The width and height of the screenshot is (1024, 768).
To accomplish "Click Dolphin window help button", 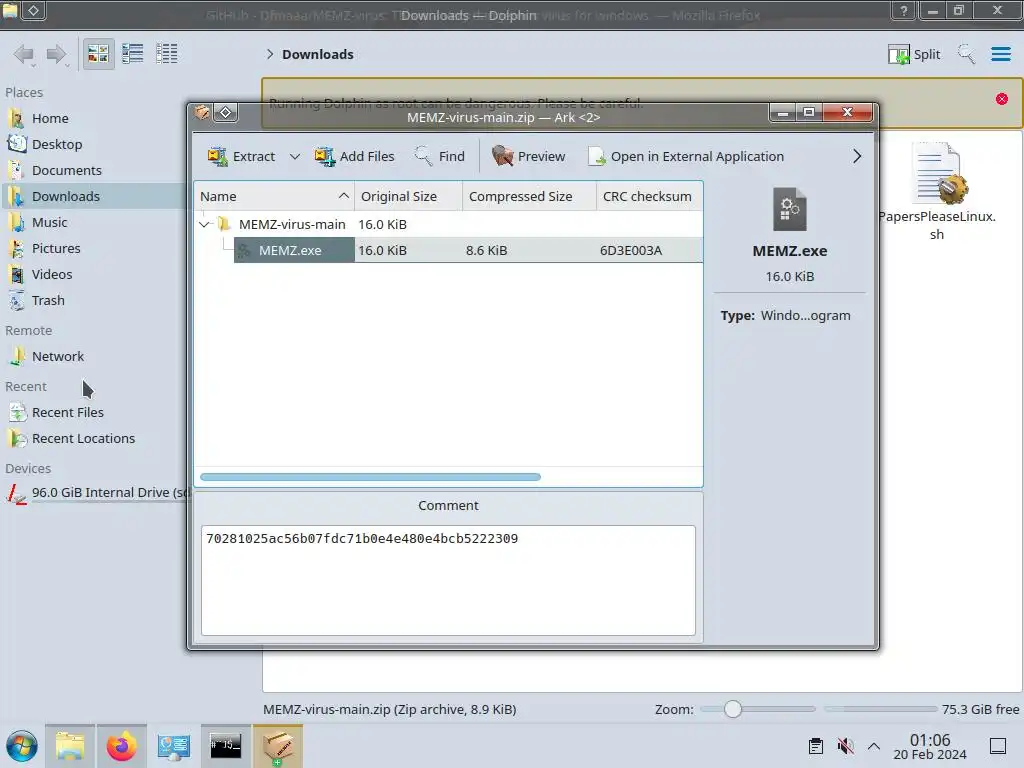I will coord(904,11).
